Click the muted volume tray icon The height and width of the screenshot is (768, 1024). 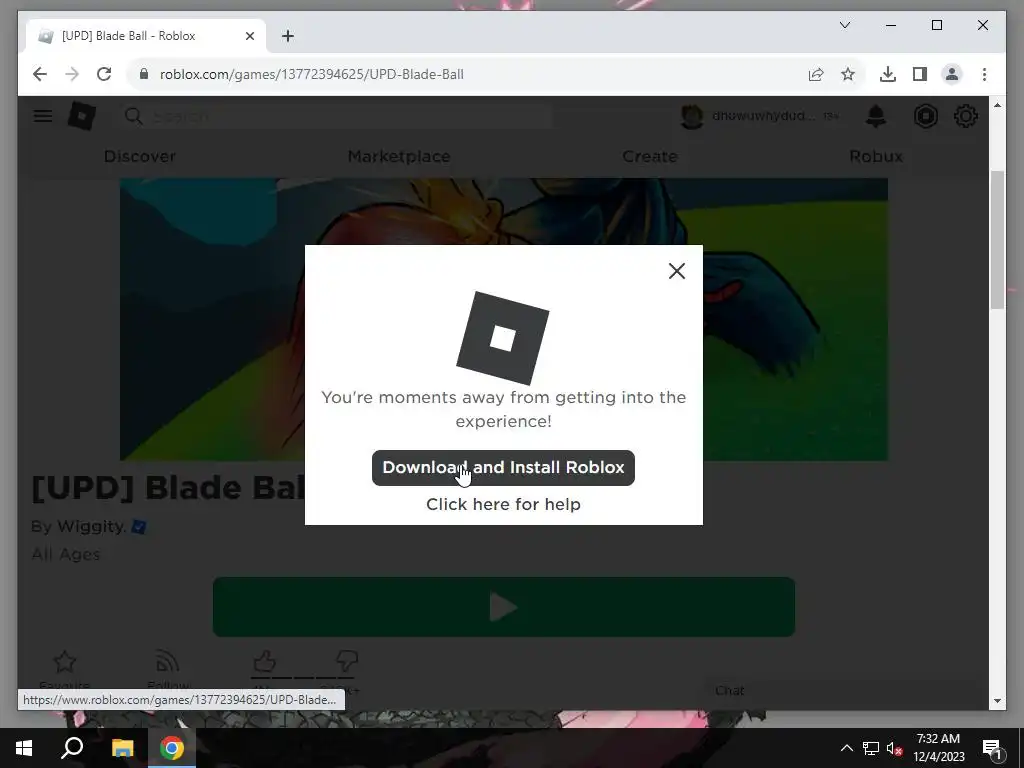(894, 748)
